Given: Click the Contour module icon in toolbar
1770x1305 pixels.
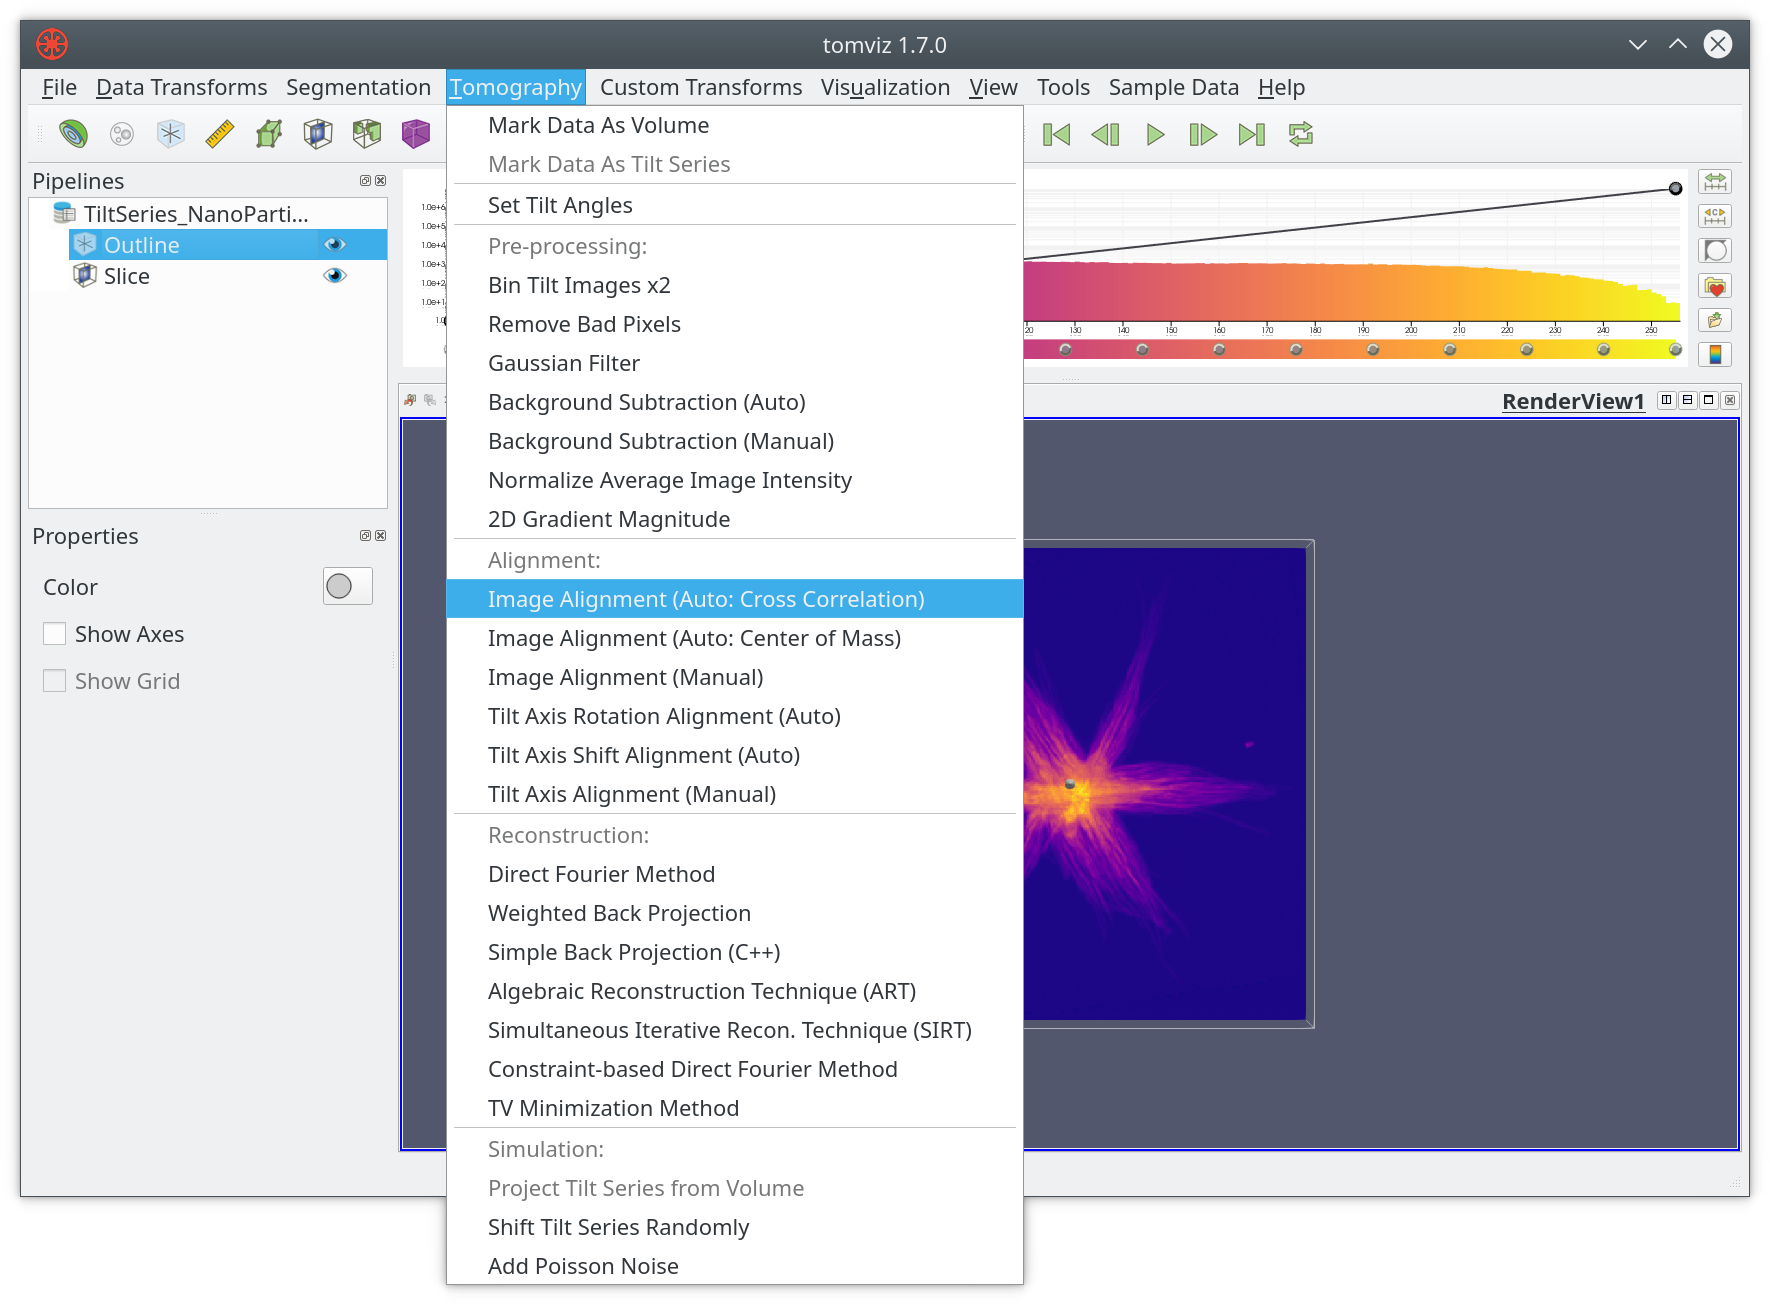Looking at the screenshot, I should [x=73, y=134].
